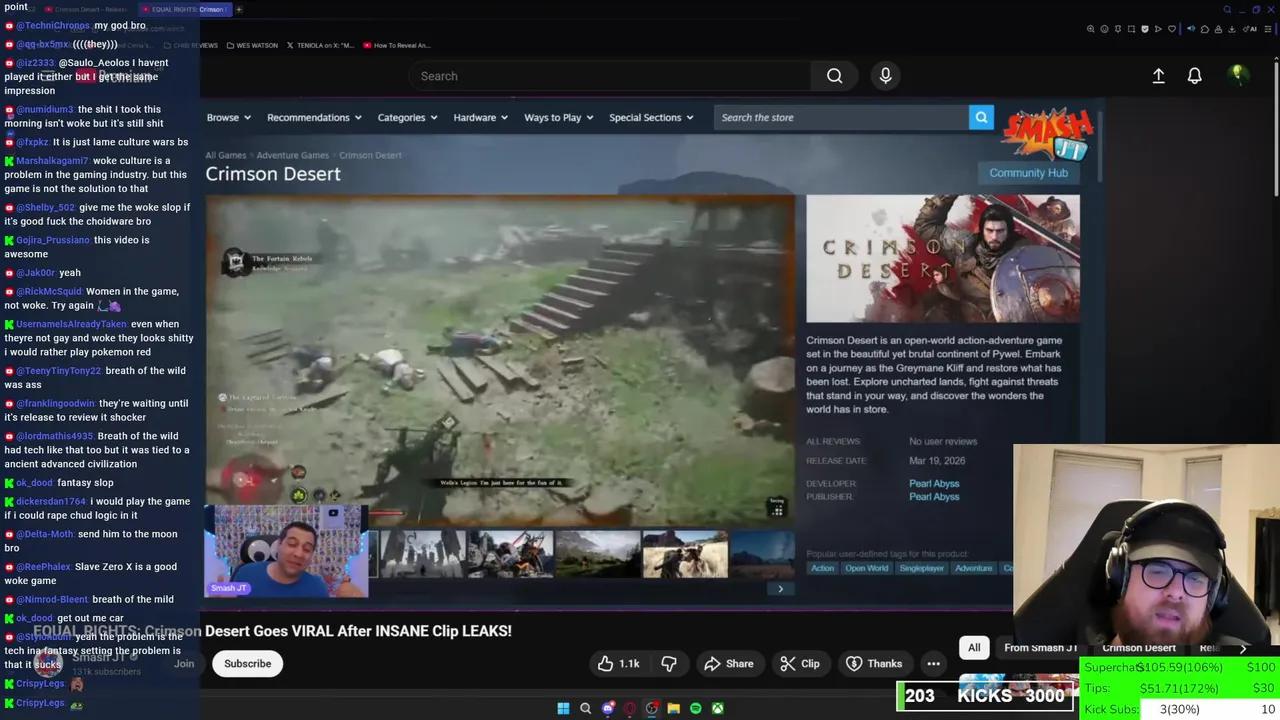
Task: Click the blue Steam store search button
Action: point(981,117)
